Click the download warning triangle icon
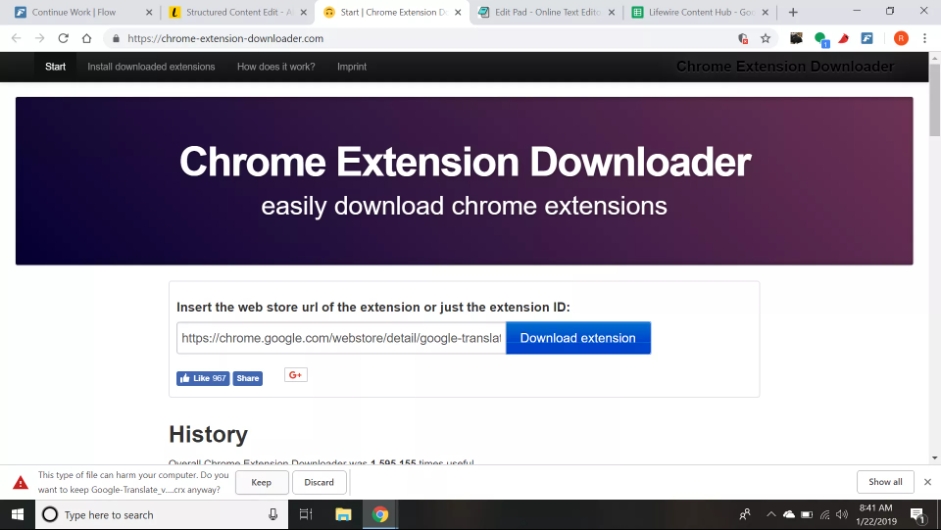 (x=20, y=483)
